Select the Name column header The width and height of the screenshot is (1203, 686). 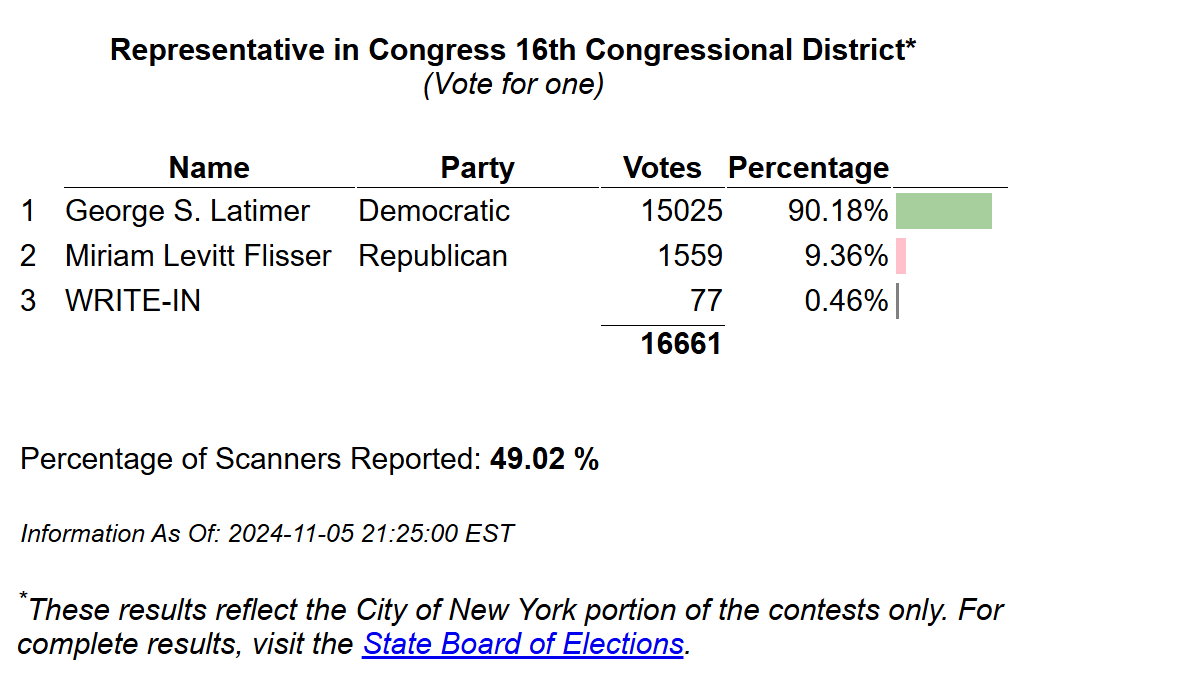[209, 168]
